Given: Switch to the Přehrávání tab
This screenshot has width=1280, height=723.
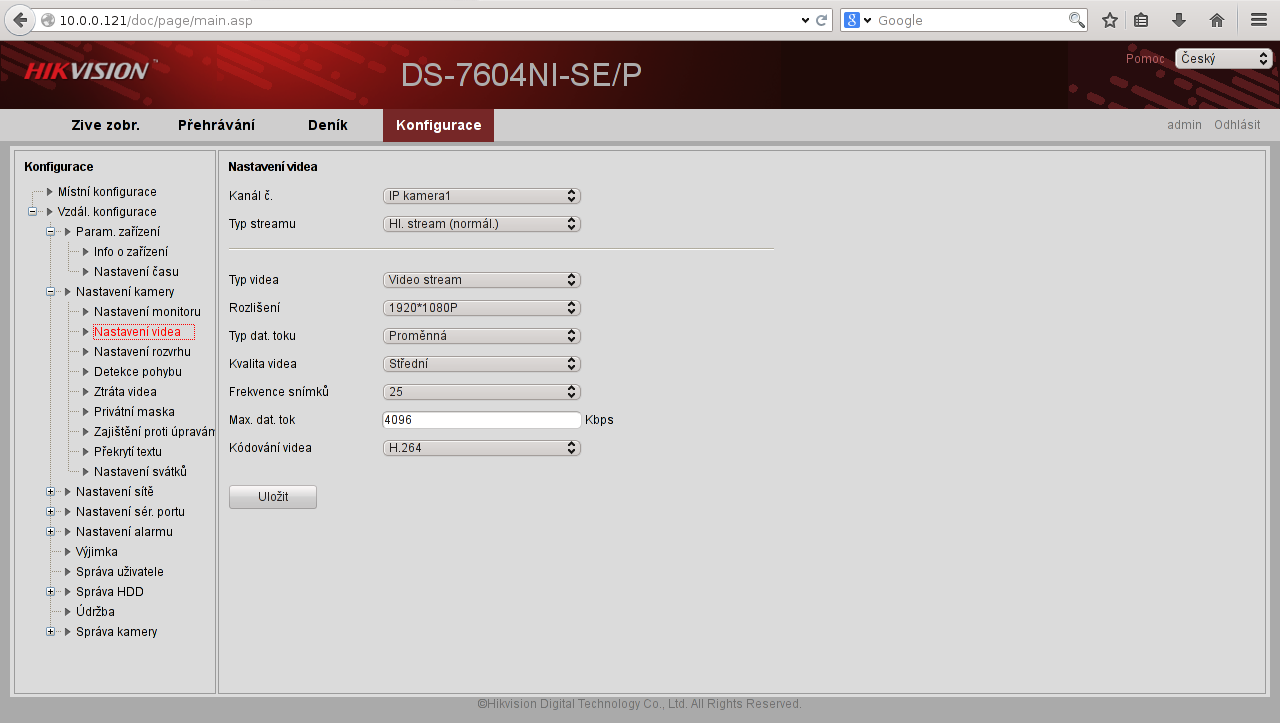Looking at the screenshot, I should 216,125.
